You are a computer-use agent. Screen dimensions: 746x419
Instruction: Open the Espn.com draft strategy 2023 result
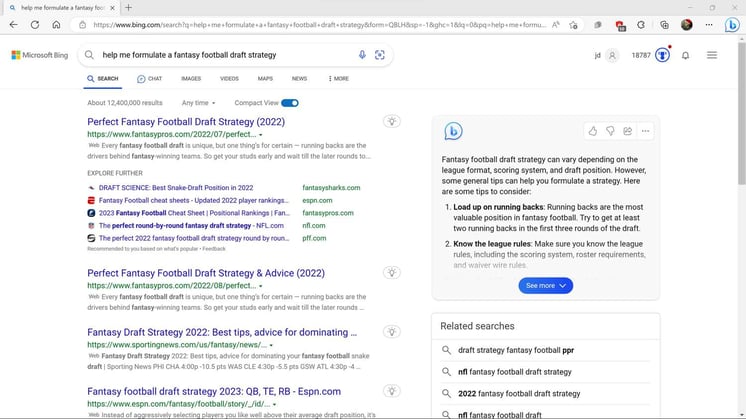pyautogui.click(x=214, y=391)
